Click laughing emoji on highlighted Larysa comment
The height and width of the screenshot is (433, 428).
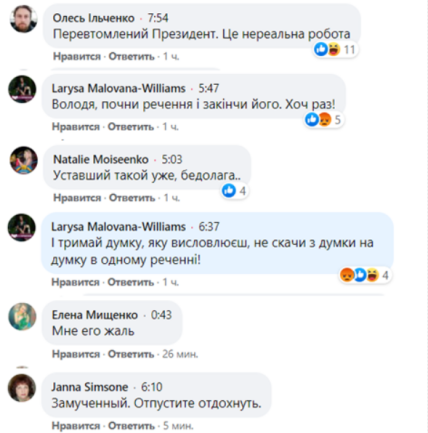click(x=373, y=275)
